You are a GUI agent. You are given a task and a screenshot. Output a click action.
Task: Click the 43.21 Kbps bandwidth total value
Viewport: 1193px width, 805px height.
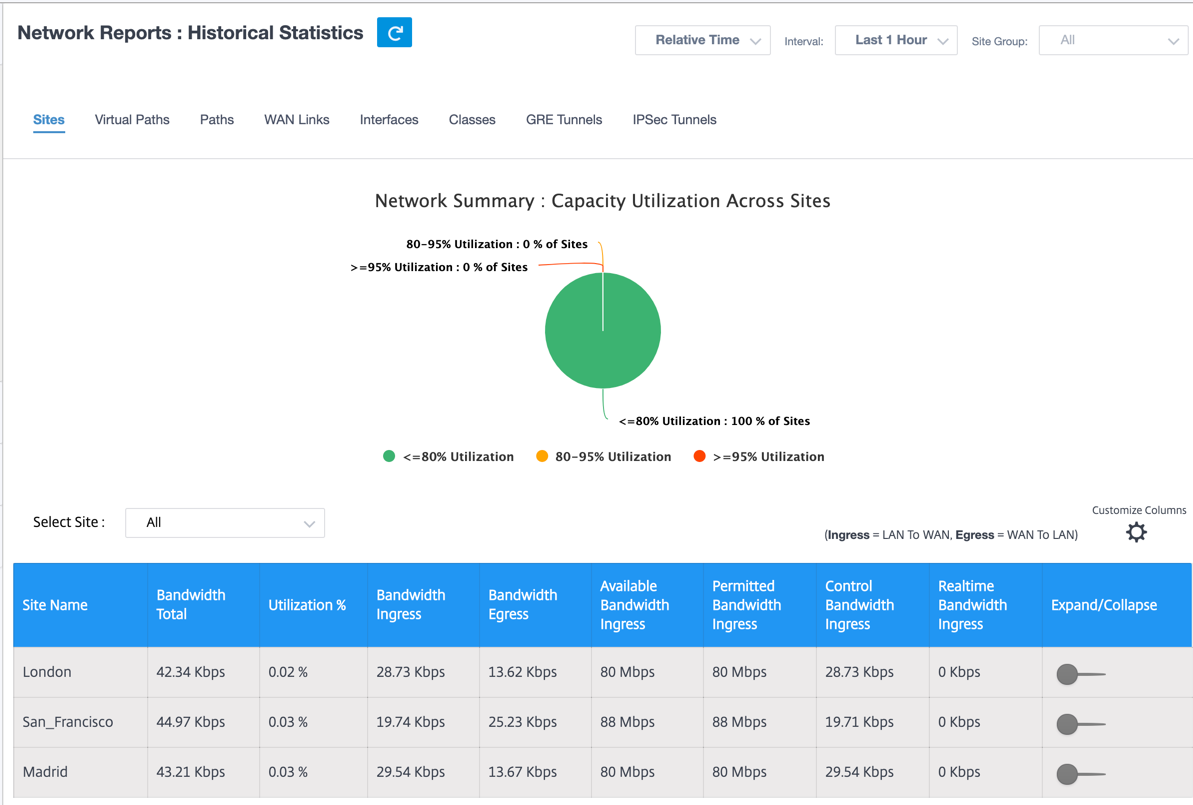coord(190,772)
